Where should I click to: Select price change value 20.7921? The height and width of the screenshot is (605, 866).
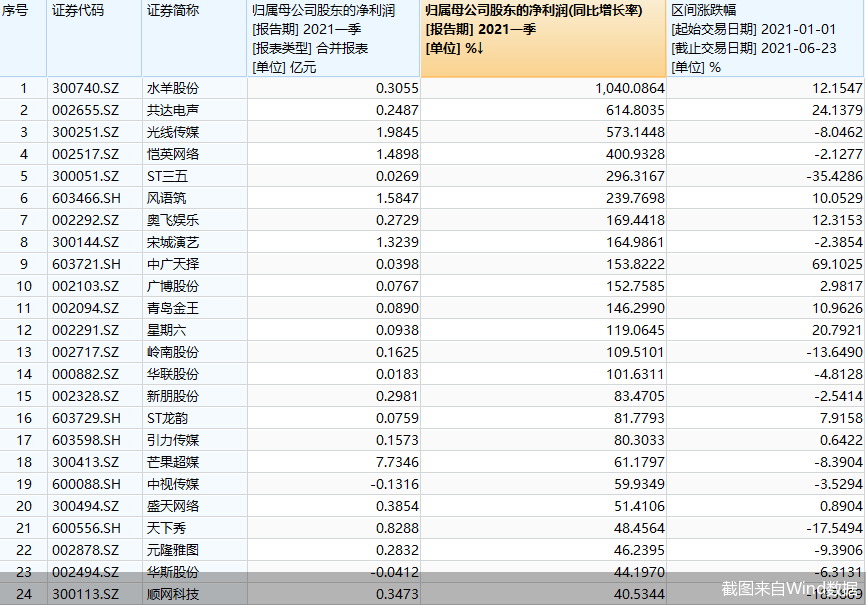pos(837,330)
